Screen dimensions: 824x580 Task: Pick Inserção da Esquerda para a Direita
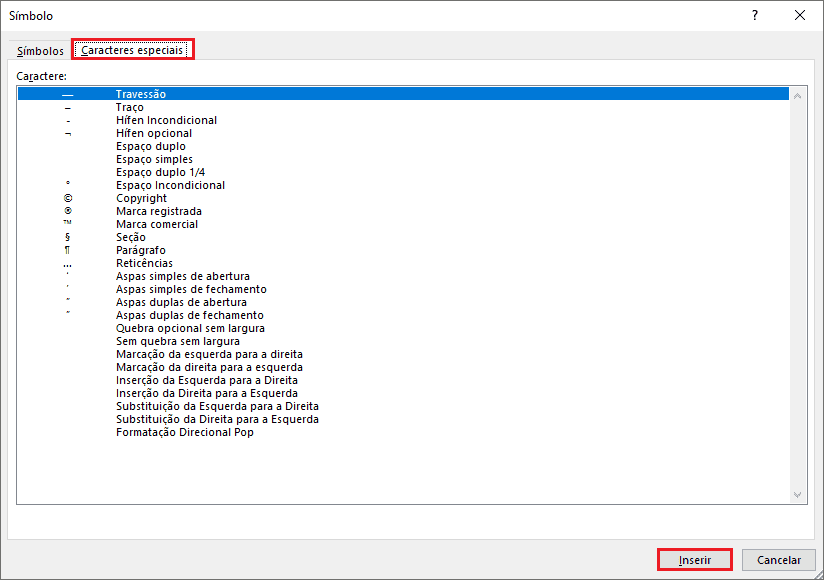coord(403,380)
